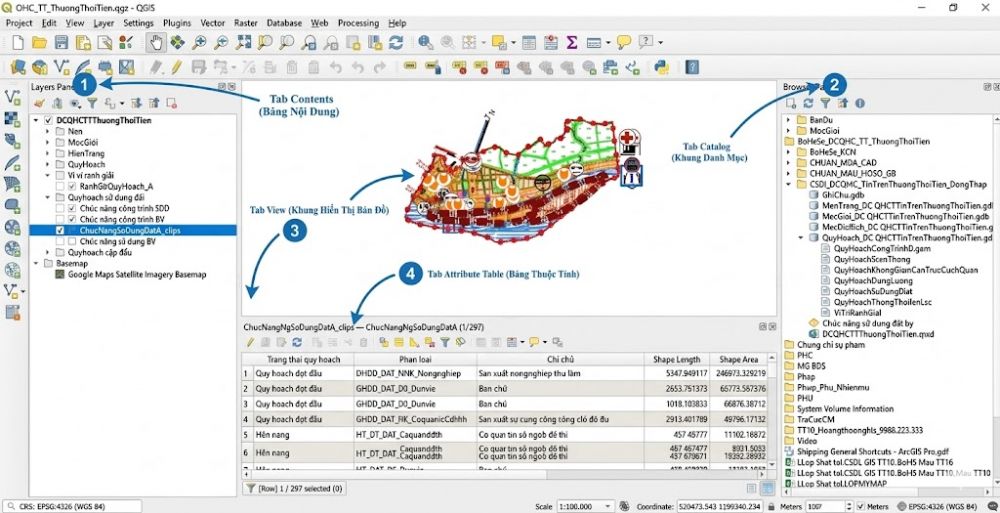Expand Quyhoach cập đầu group
The image size is (1000, 513).
pos(48,253)
